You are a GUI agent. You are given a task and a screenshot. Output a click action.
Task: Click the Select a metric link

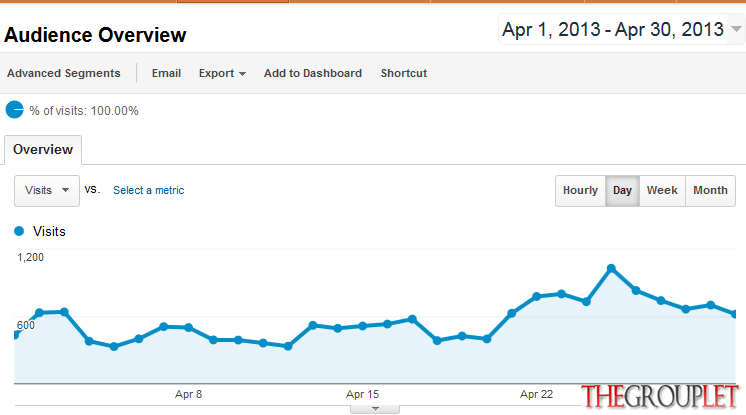point(148,190)
